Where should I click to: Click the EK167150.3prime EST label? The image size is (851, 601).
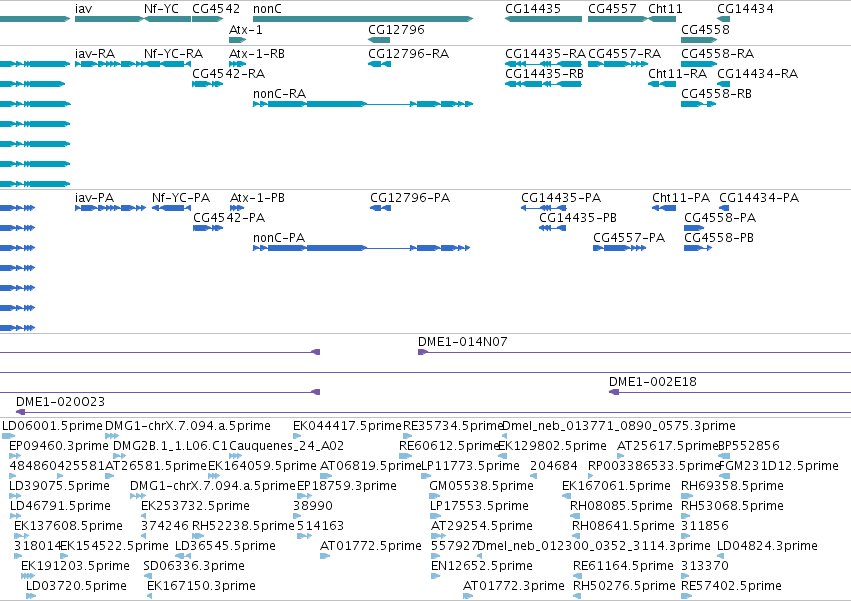coord(201,586)
